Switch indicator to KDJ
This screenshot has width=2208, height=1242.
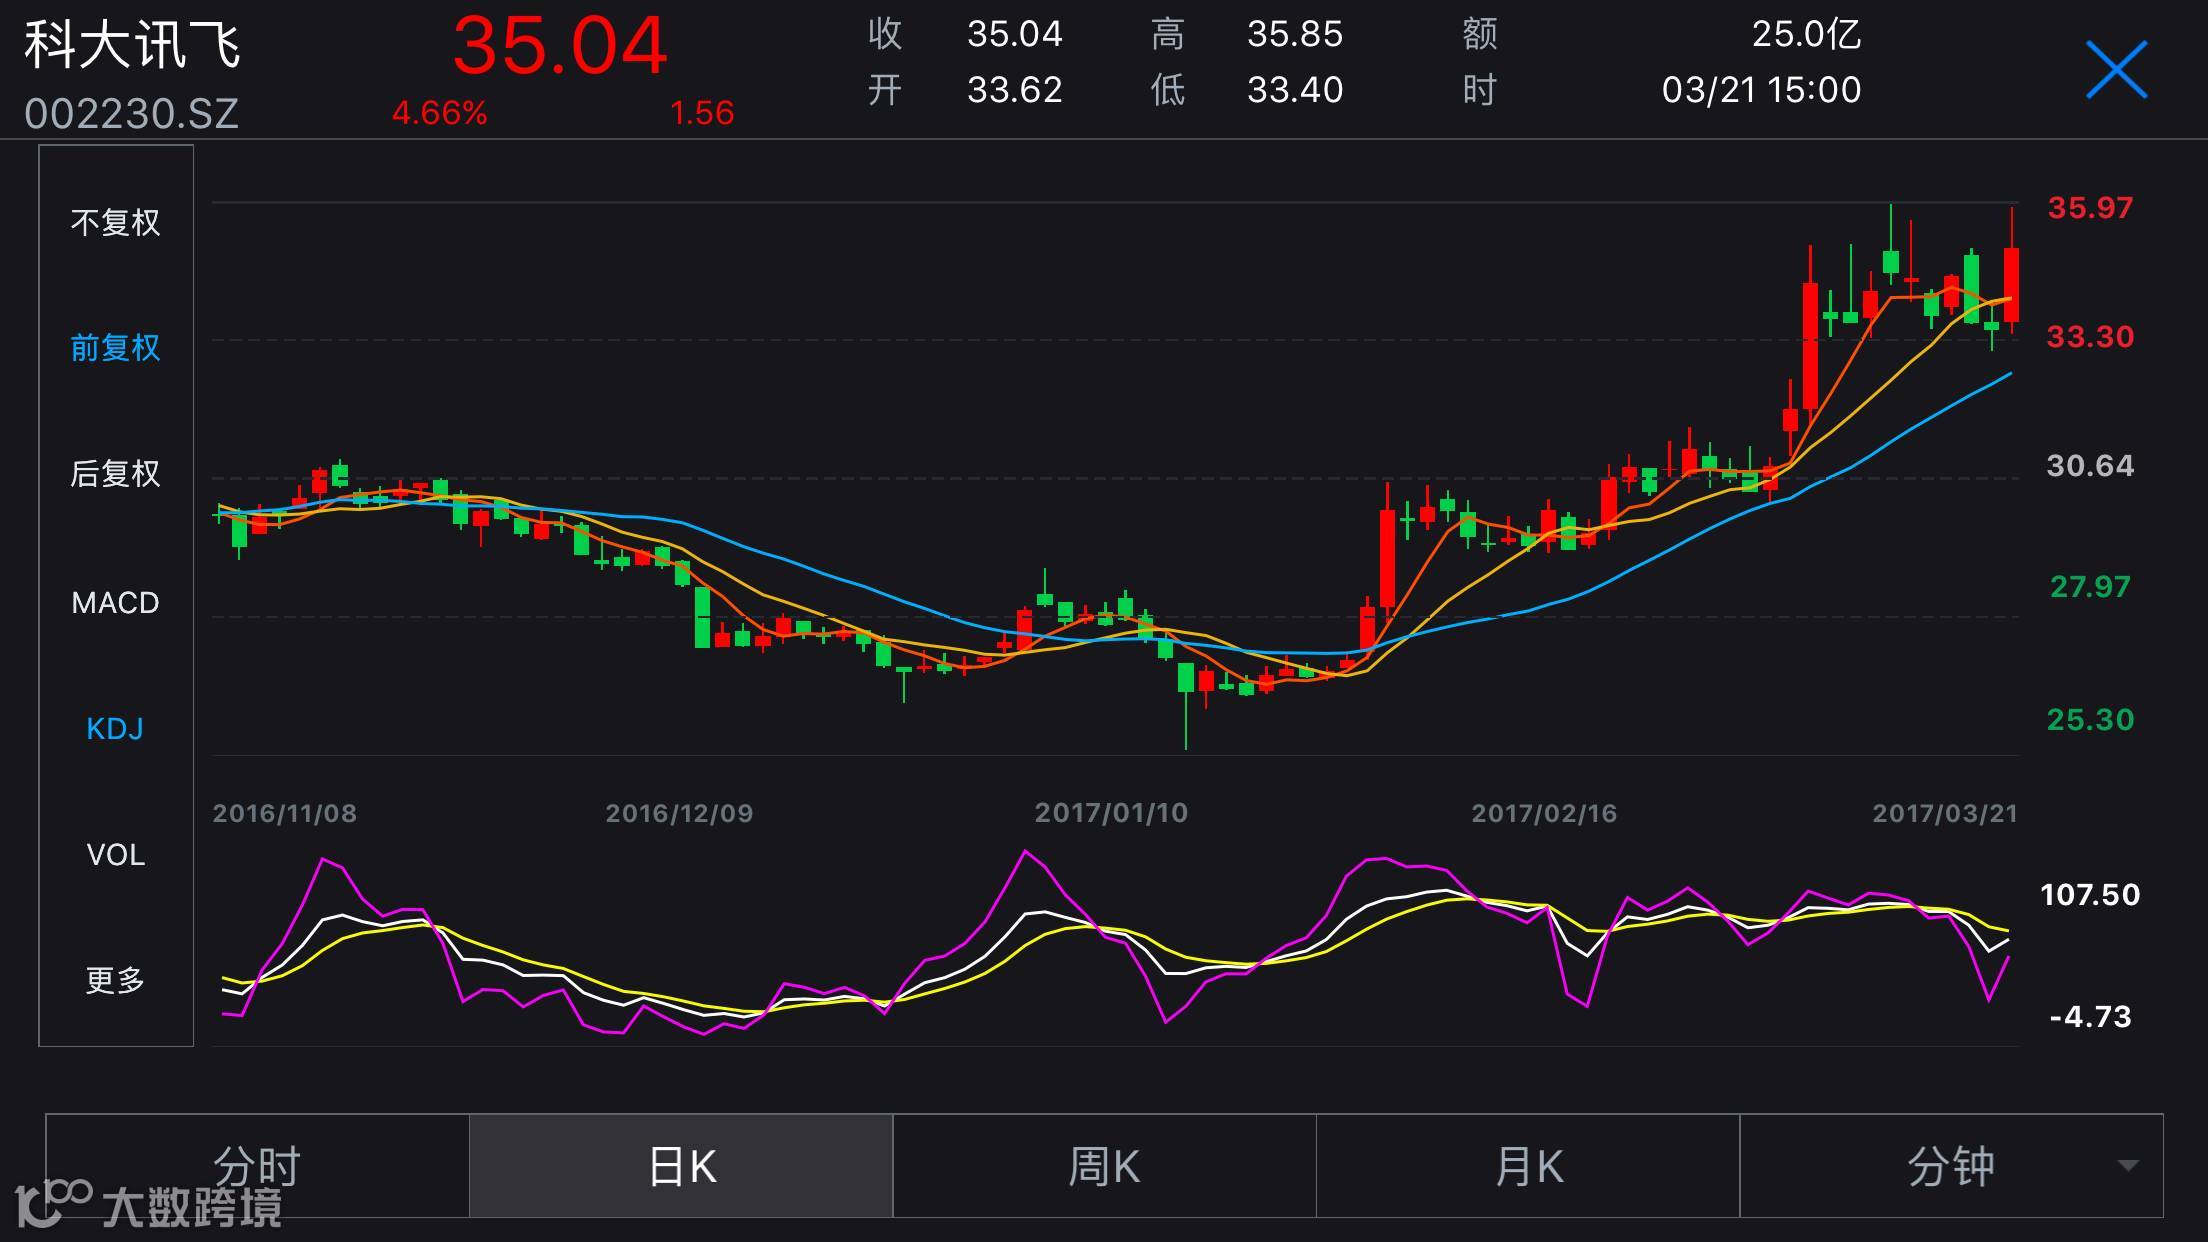pyautogui.click(x=115, y=728)
